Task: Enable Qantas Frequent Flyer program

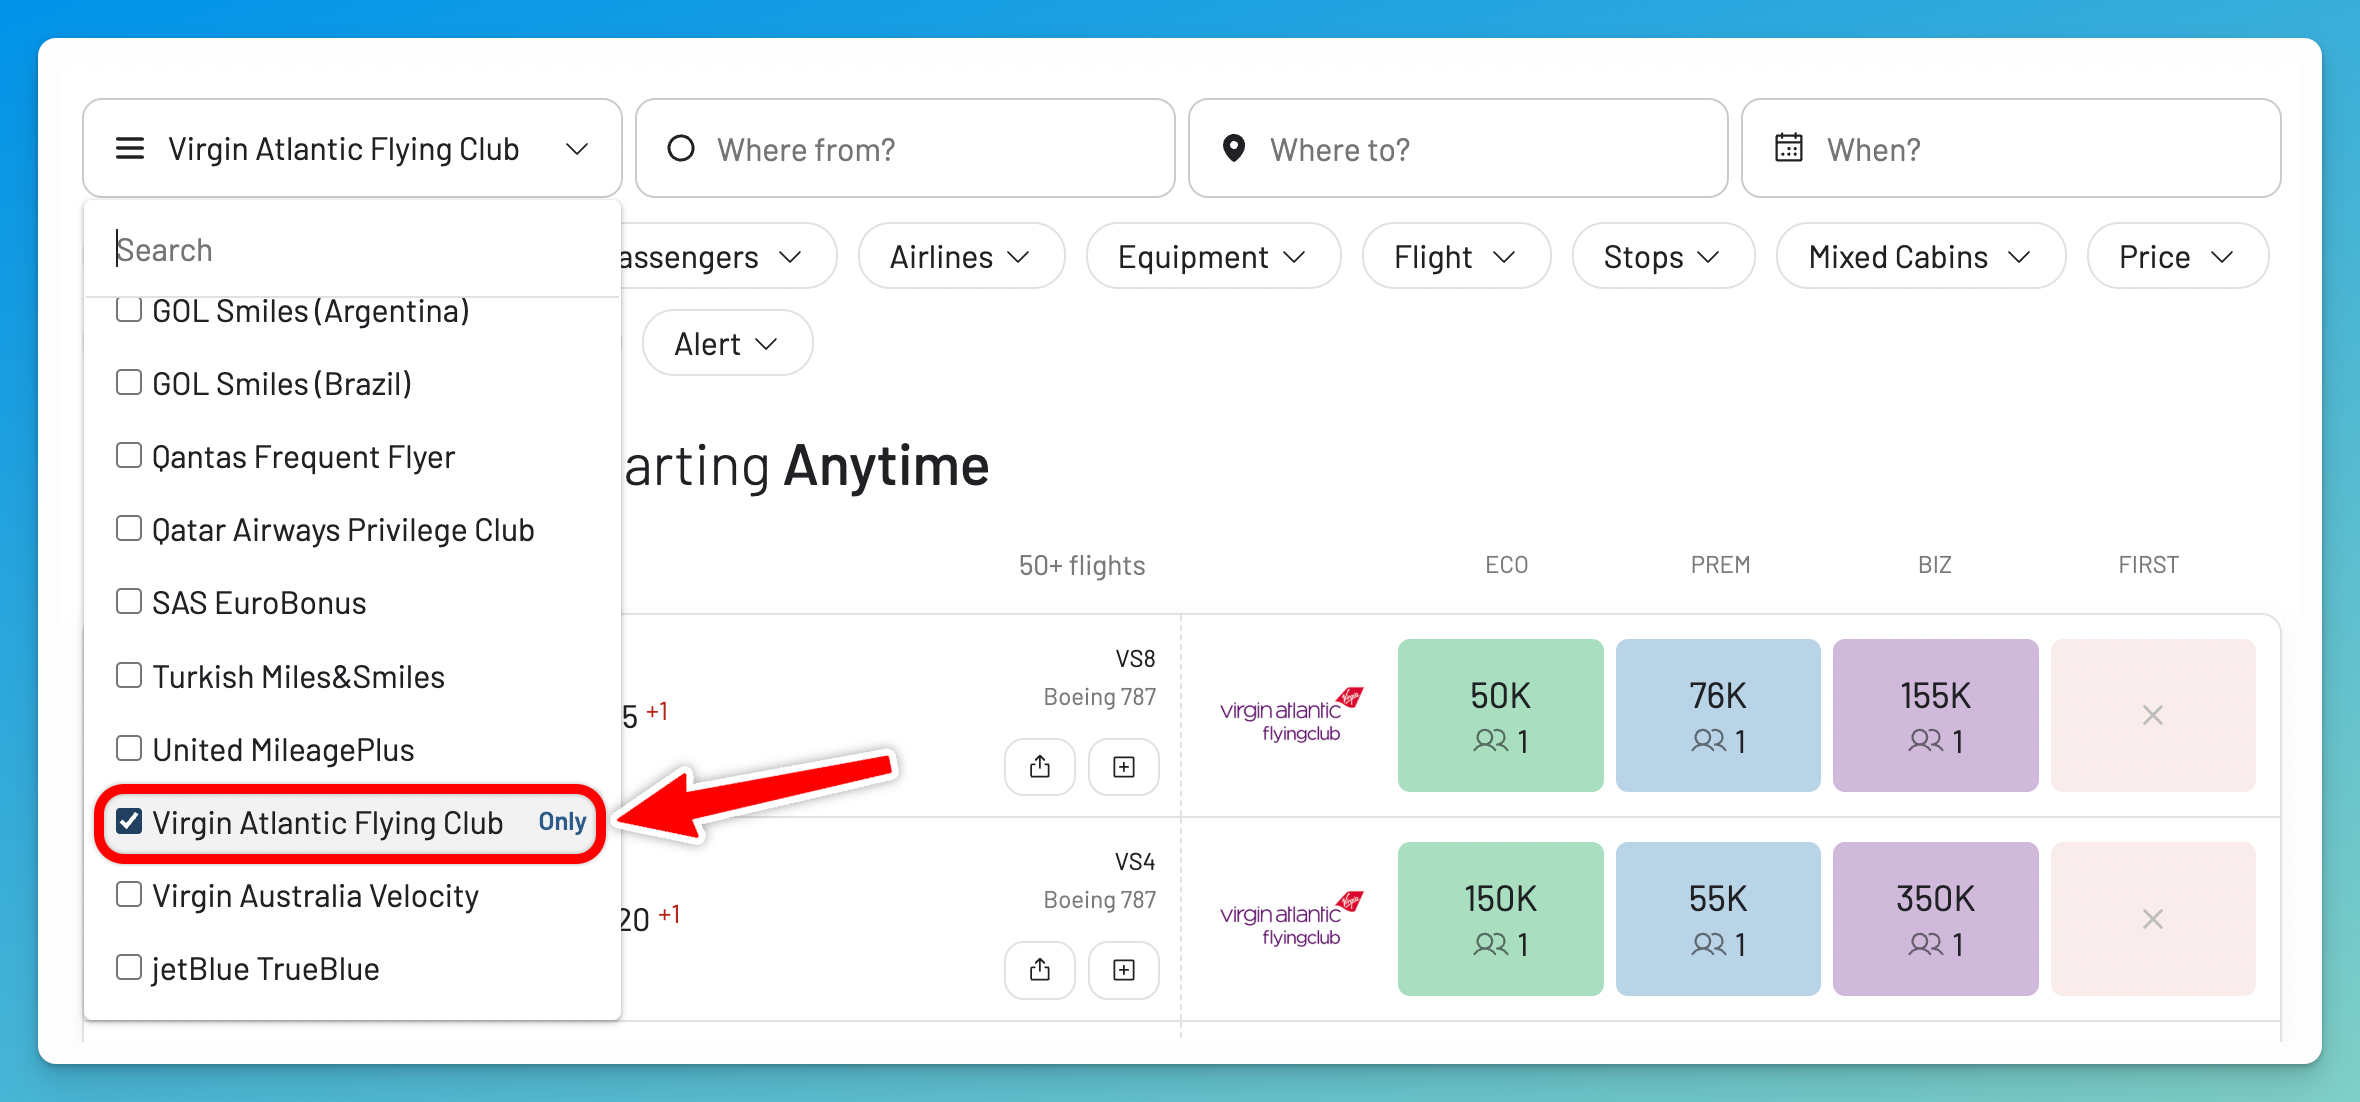Action: [129, 455]
